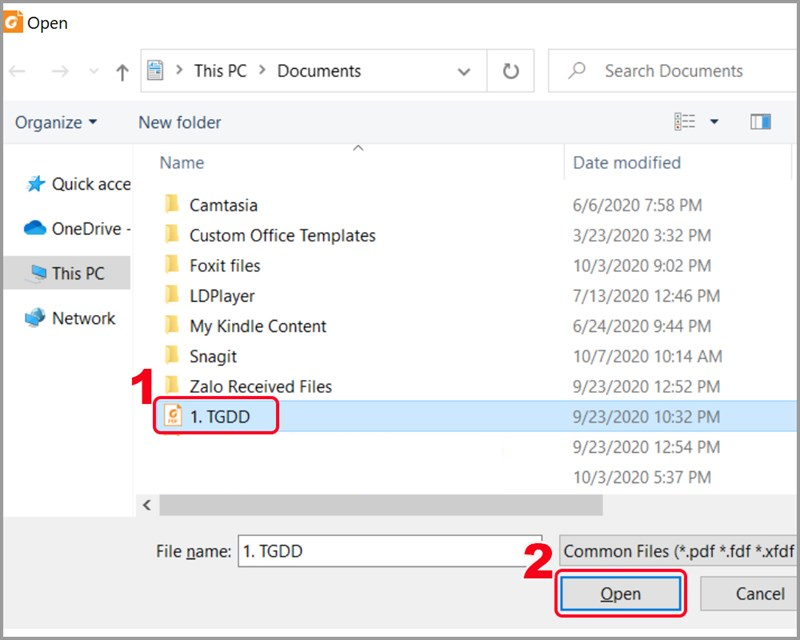The image size is (800, 640).
Task: Toggle the preview pane icon
Action: [760, 122]
